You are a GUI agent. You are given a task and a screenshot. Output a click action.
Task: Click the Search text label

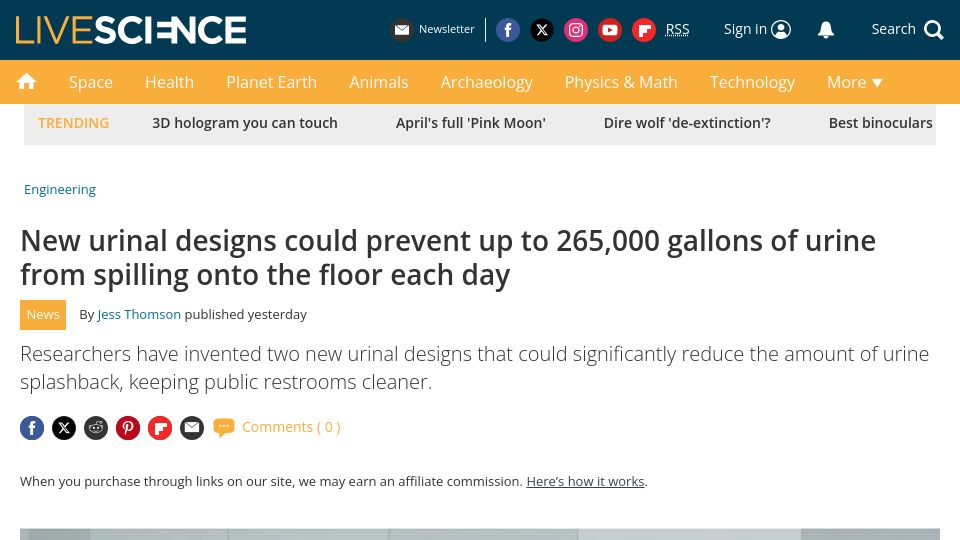[x=893, y=29]
